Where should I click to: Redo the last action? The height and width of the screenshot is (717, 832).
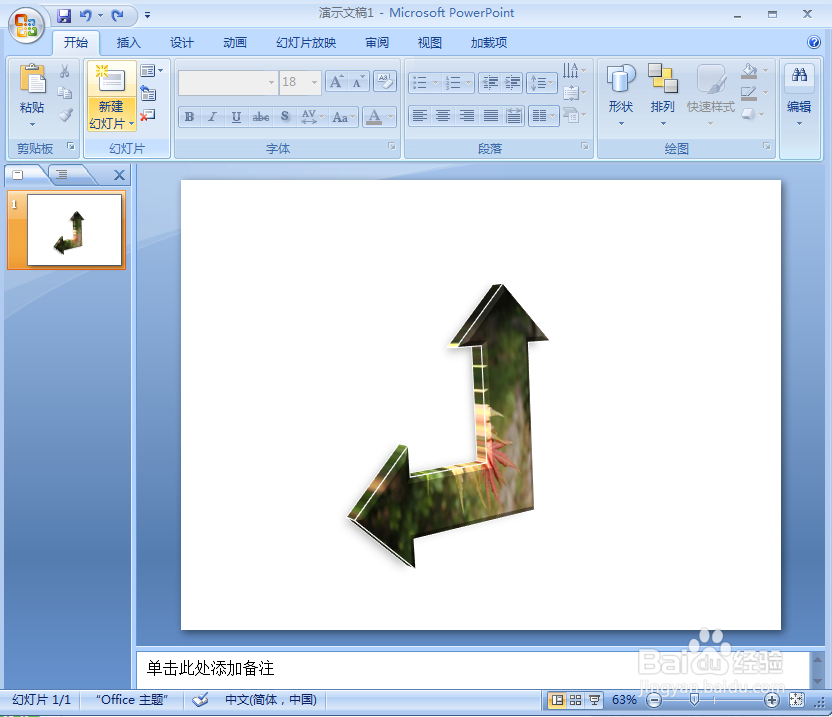tap(117, 15)
